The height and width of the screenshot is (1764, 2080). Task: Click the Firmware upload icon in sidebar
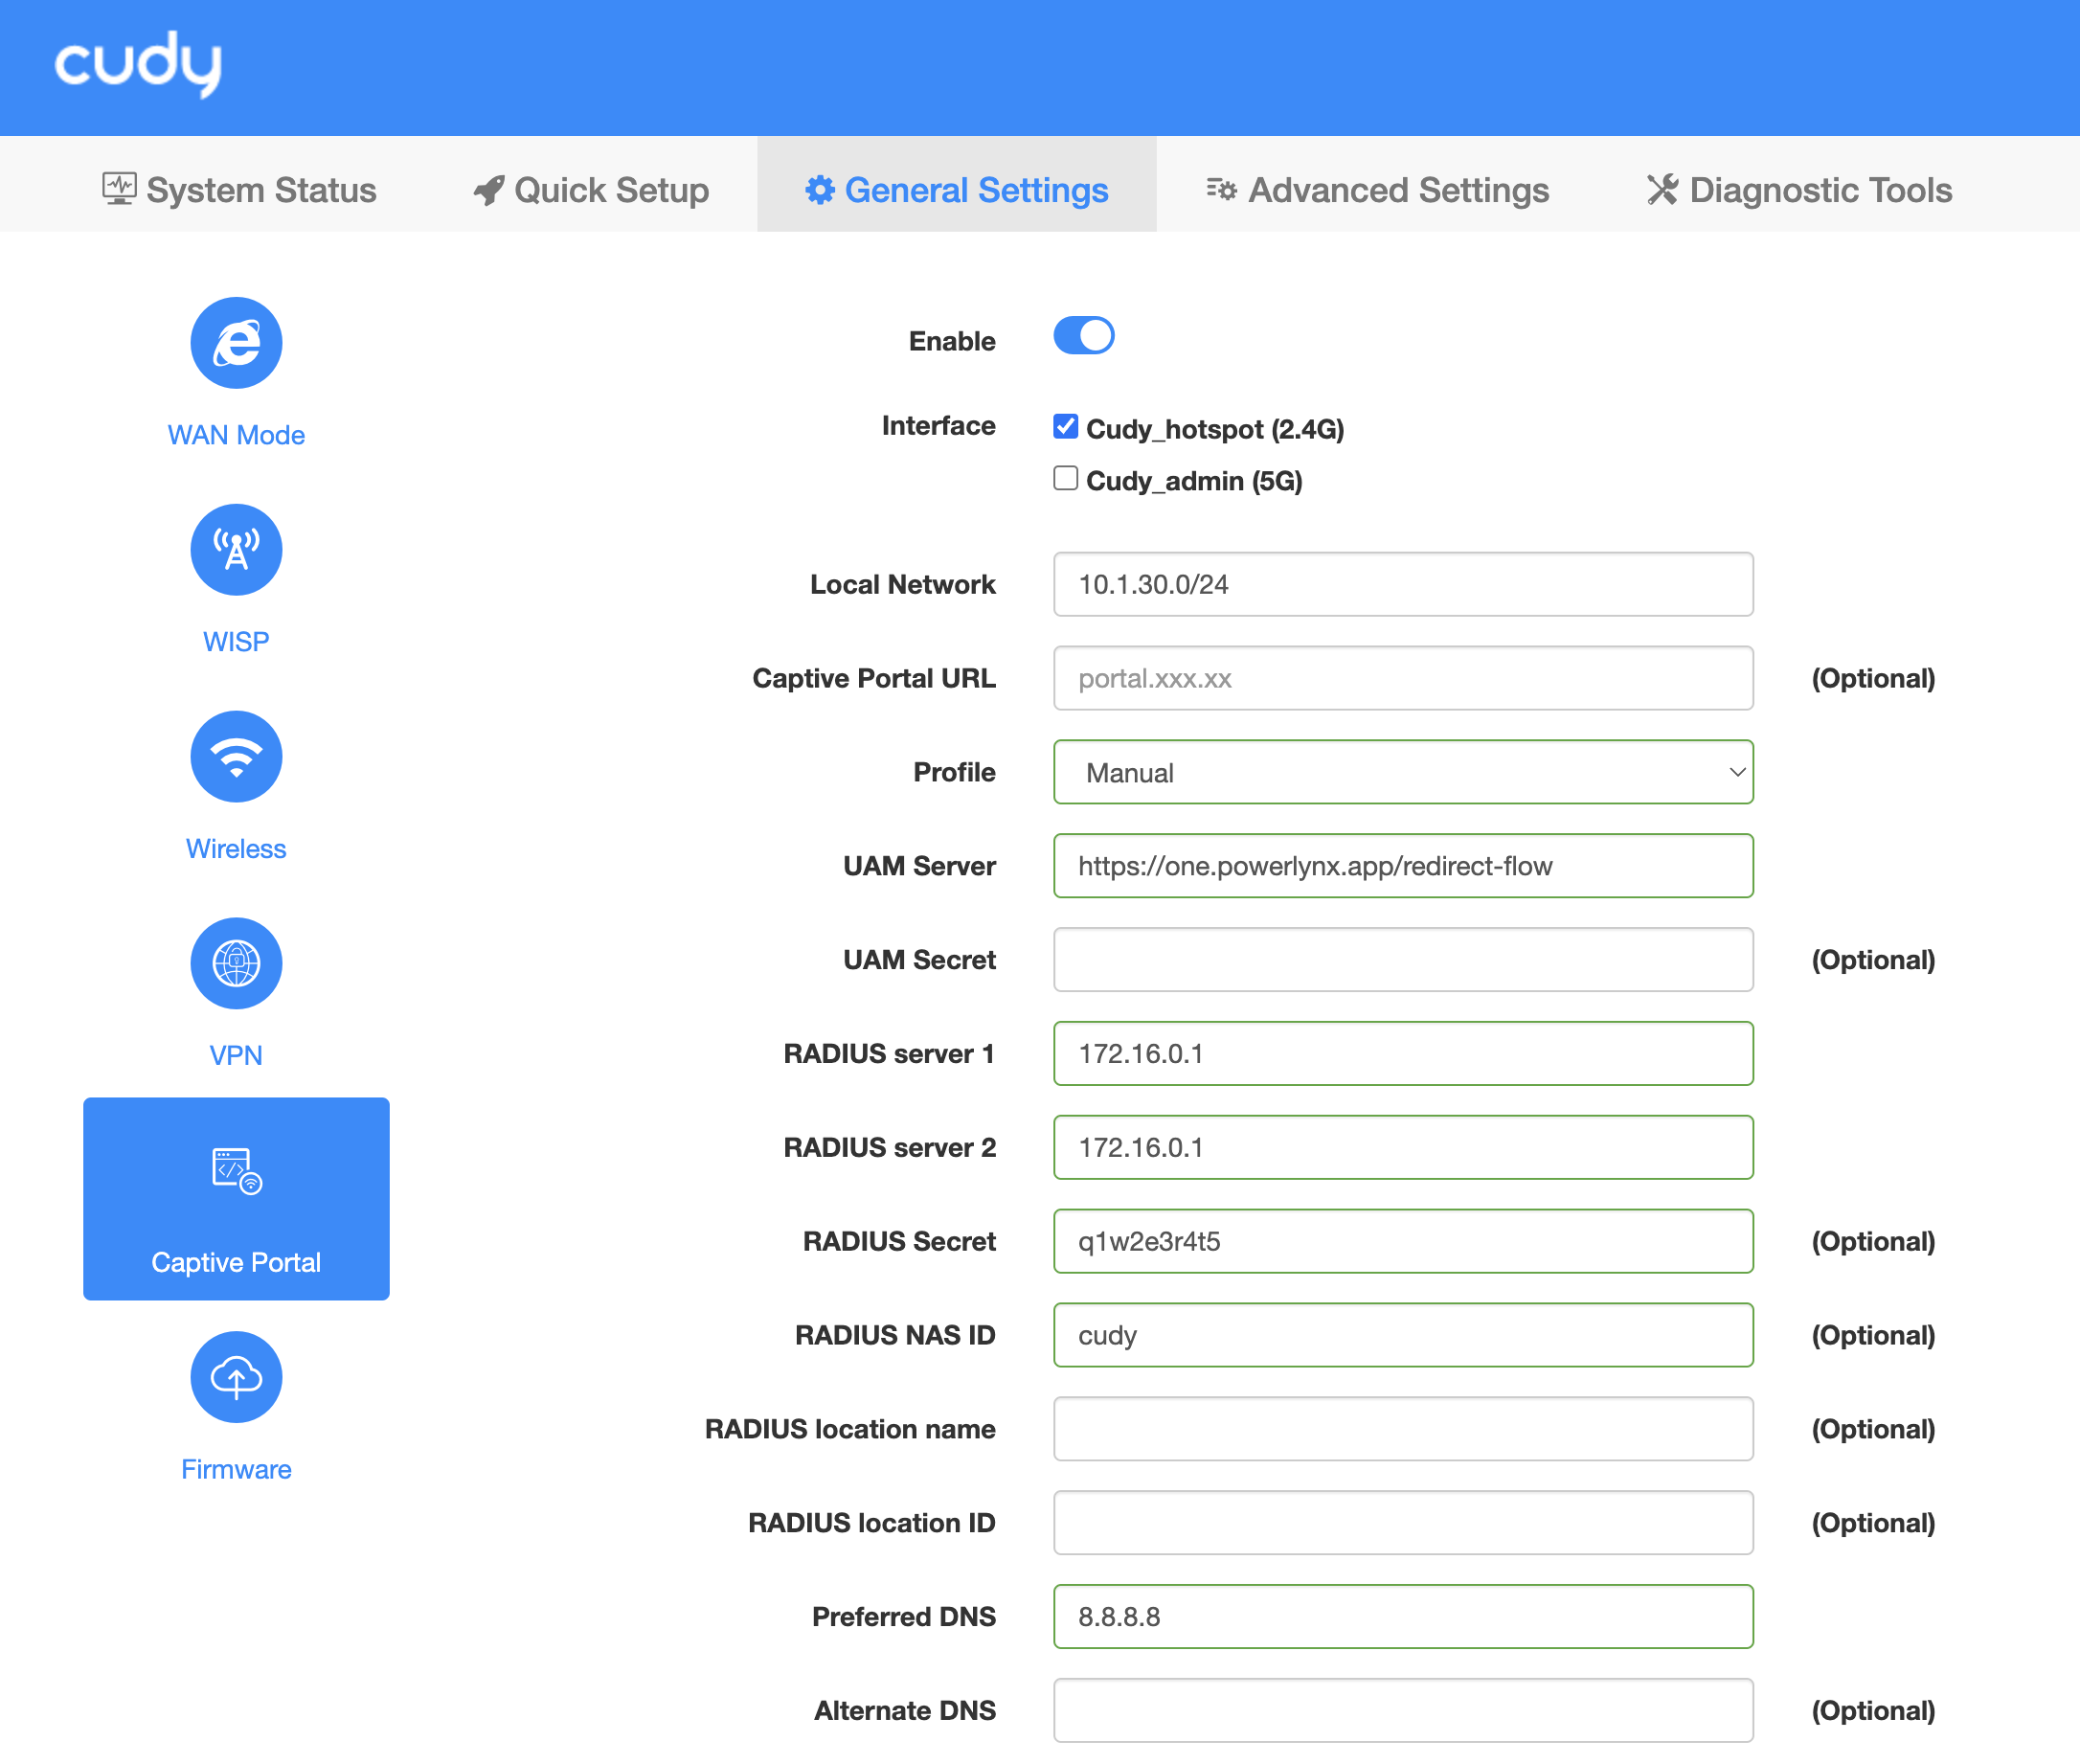237,1377
